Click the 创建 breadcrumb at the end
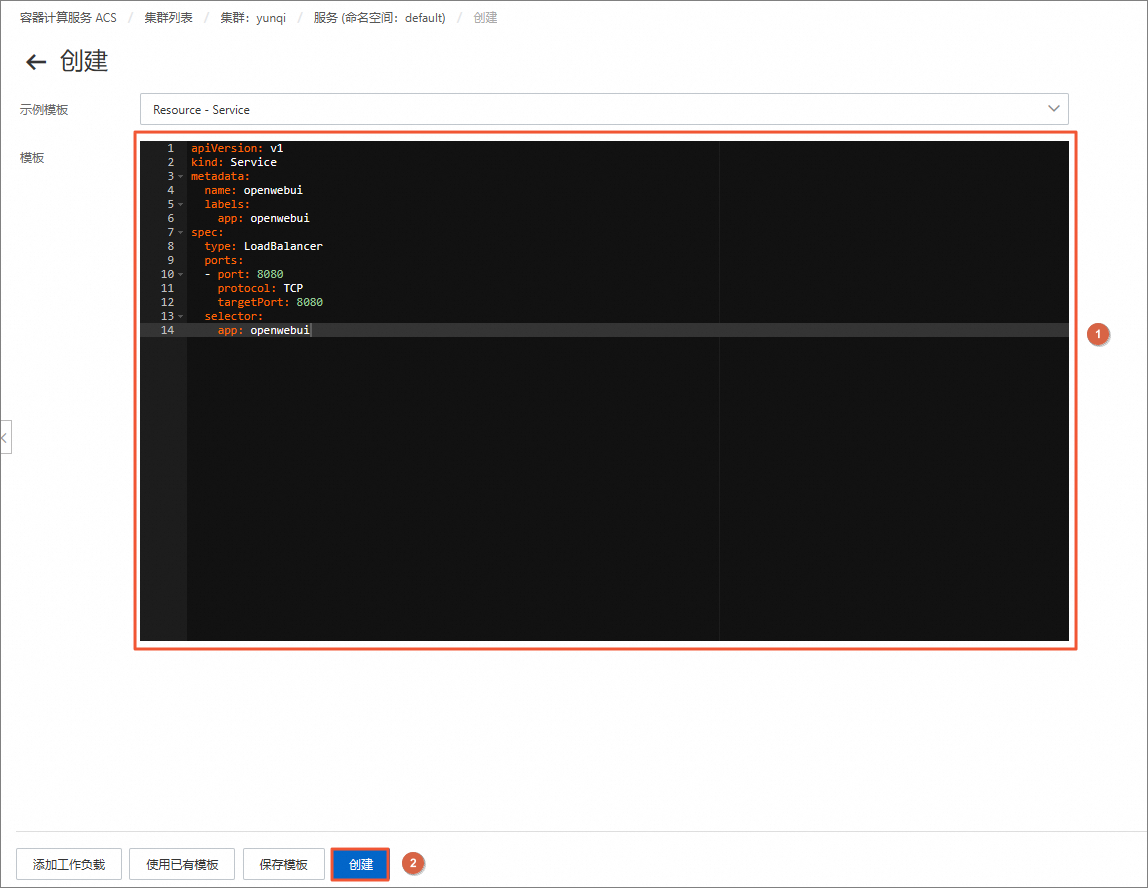 tap(485, 18)
